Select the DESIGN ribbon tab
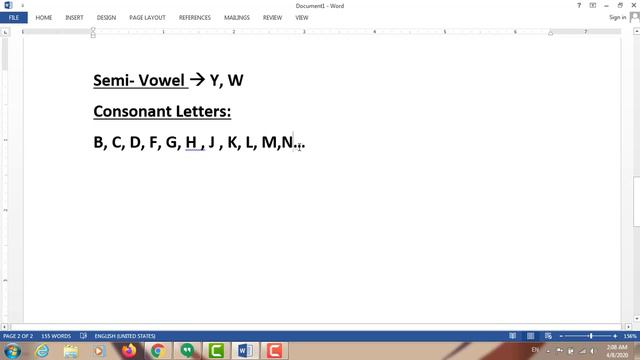This screenshot has width=640, height=360. 106,18
